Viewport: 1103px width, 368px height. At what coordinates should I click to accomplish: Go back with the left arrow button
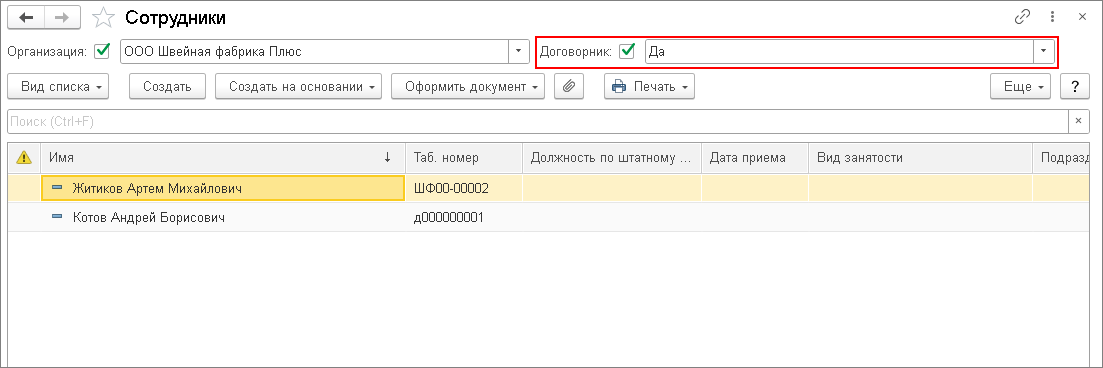[x=26, y=18]
